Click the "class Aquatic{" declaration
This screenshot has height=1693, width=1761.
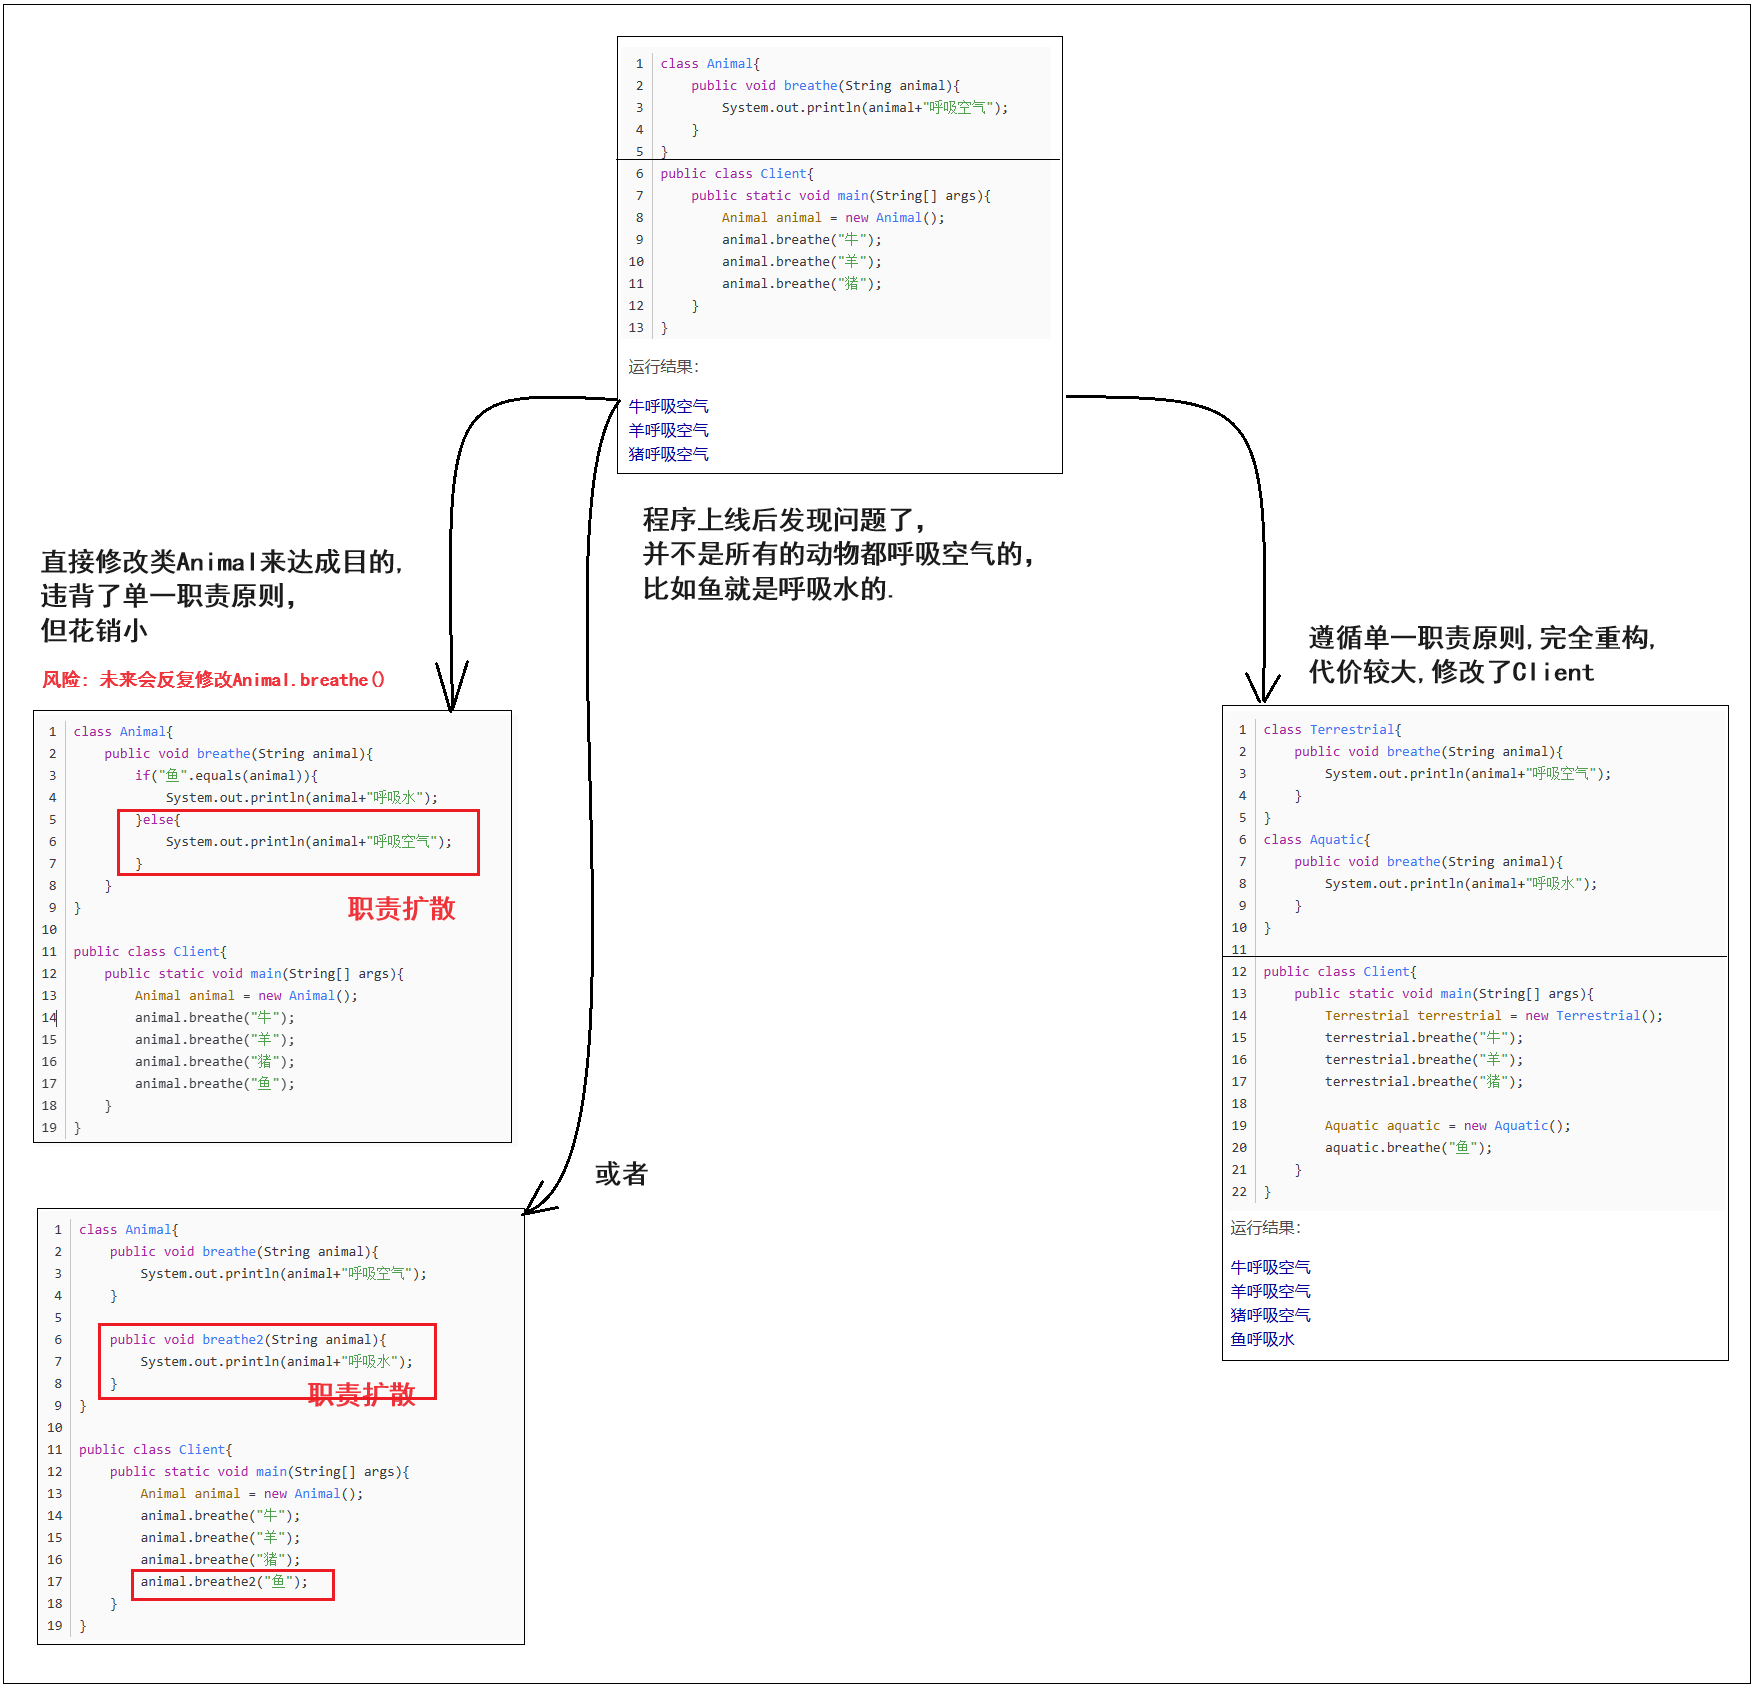point(1317,840)
